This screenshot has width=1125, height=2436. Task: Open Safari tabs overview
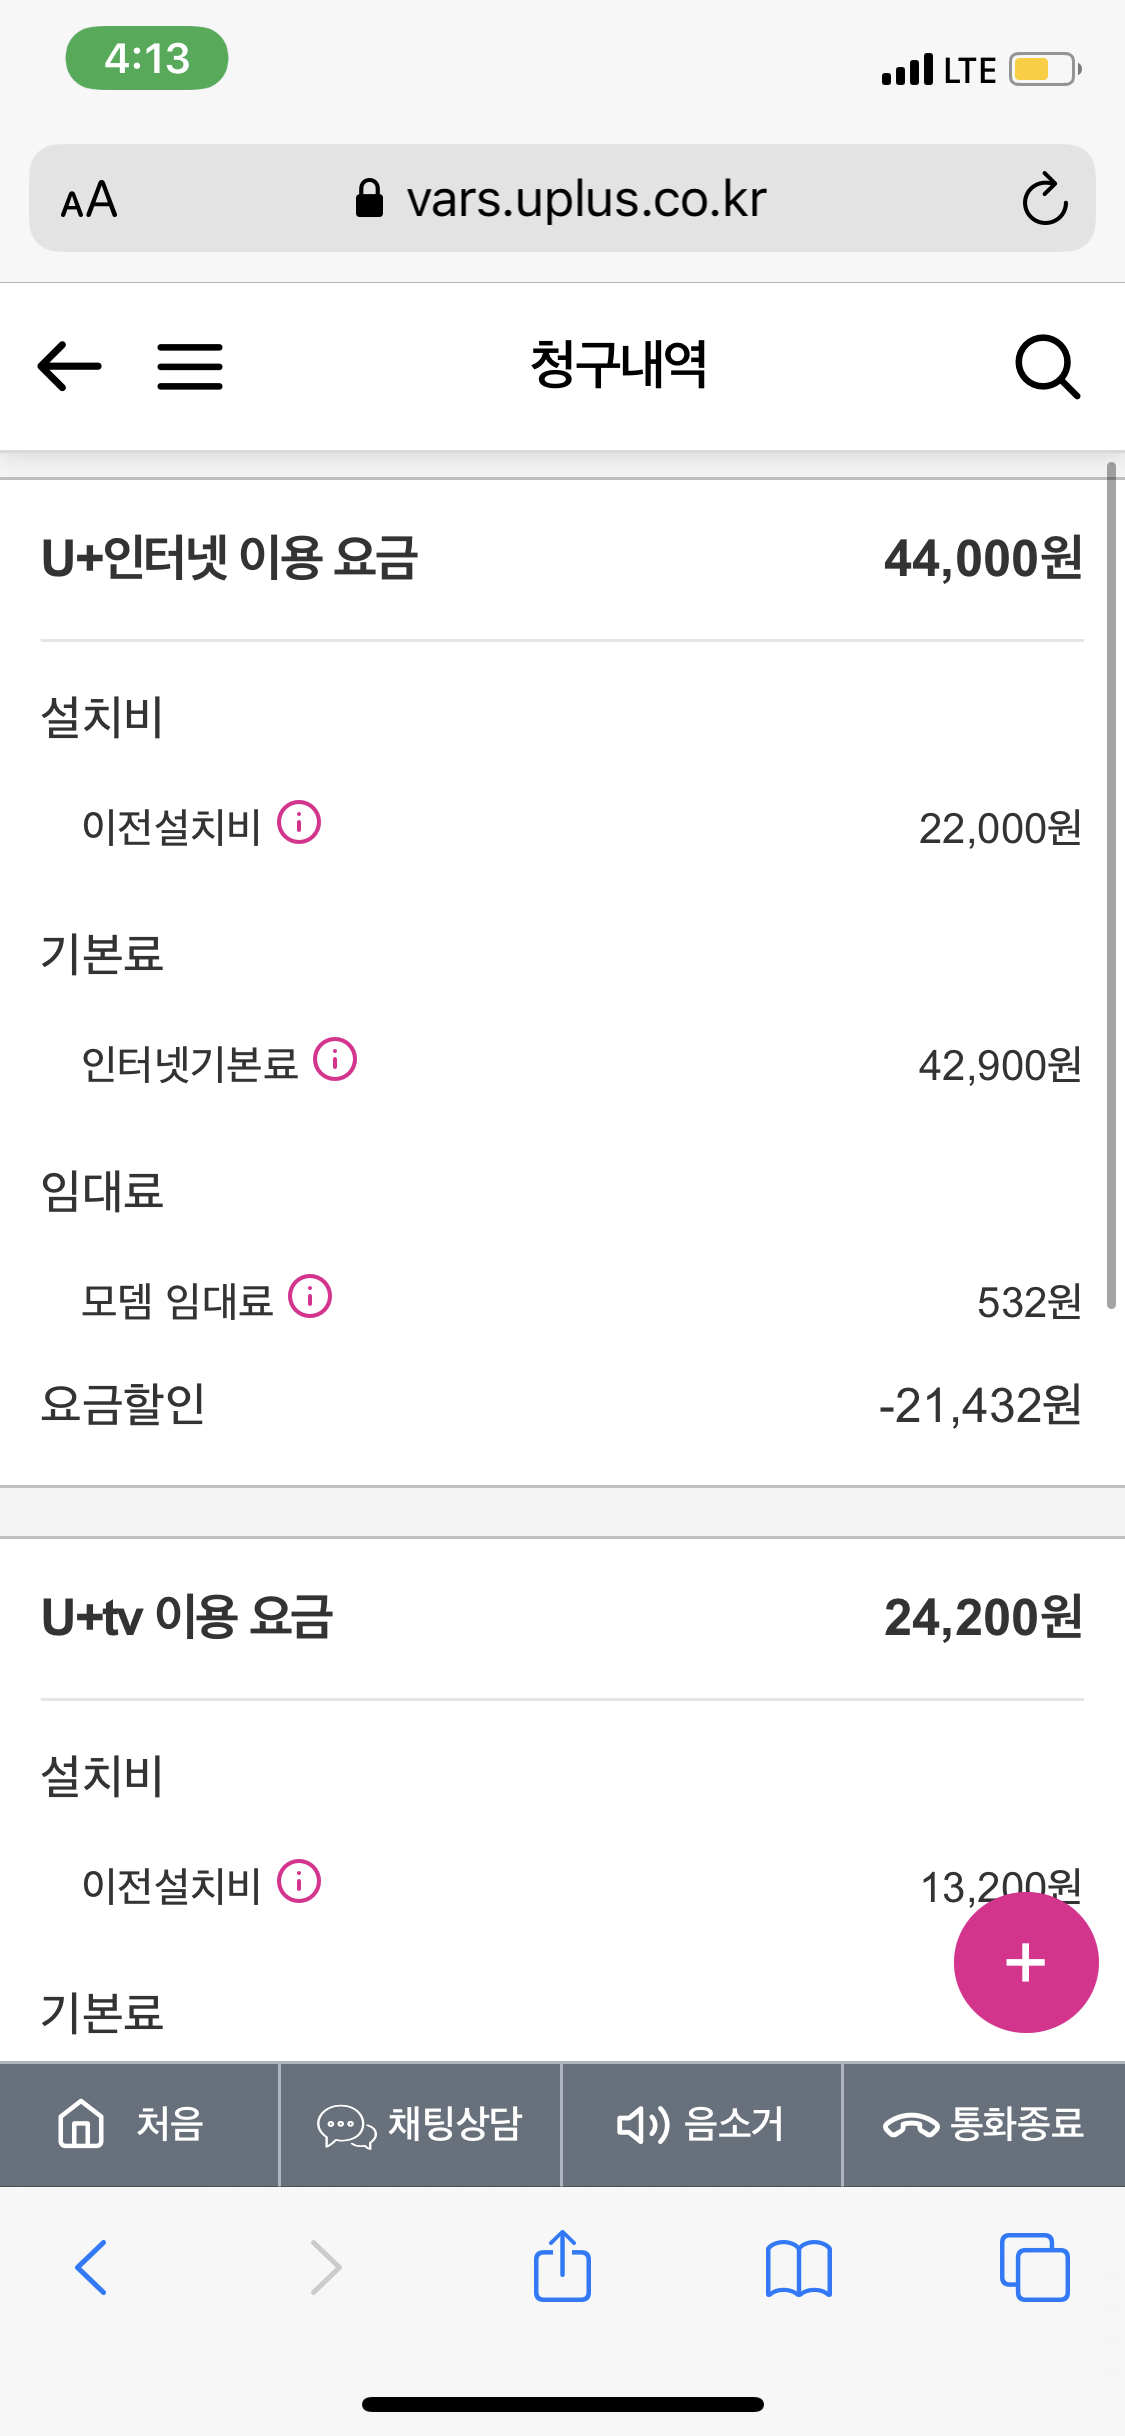point(1034,2267)
